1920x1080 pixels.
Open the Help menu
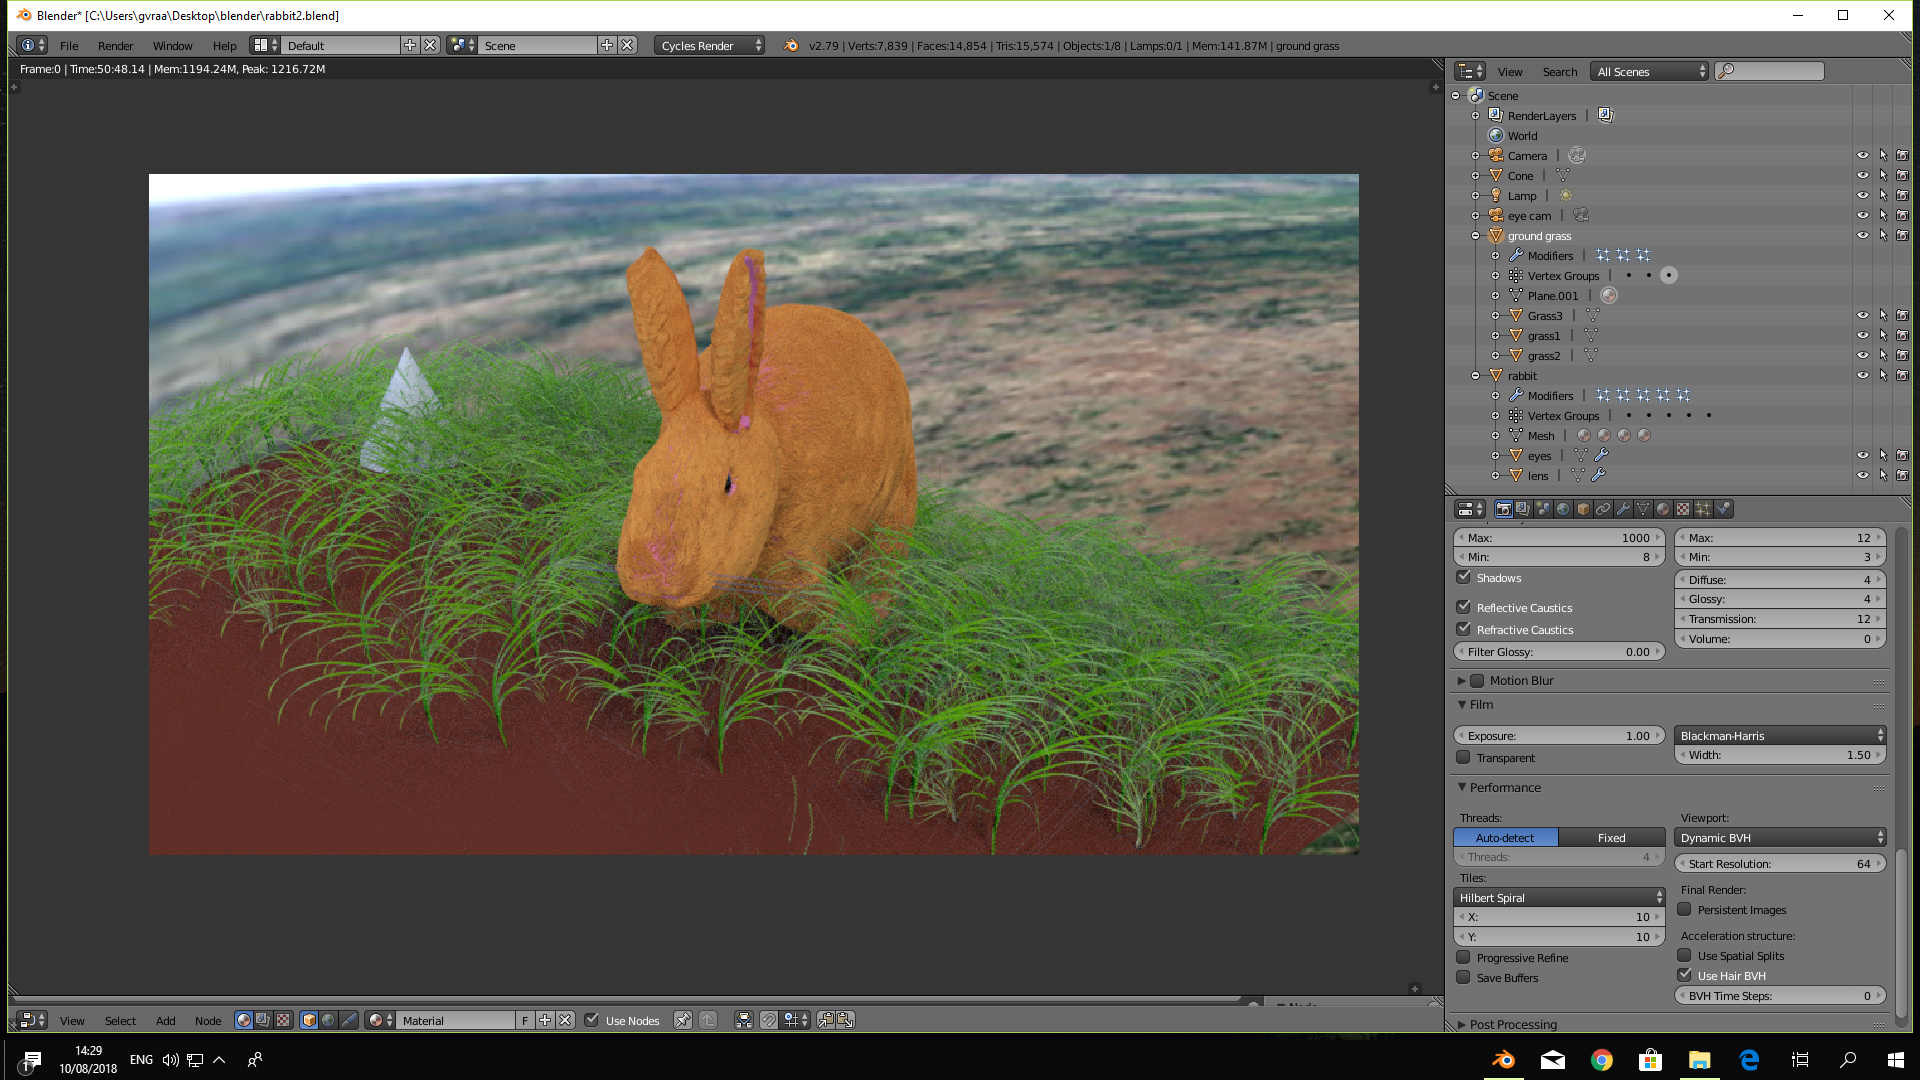[224, 45]
